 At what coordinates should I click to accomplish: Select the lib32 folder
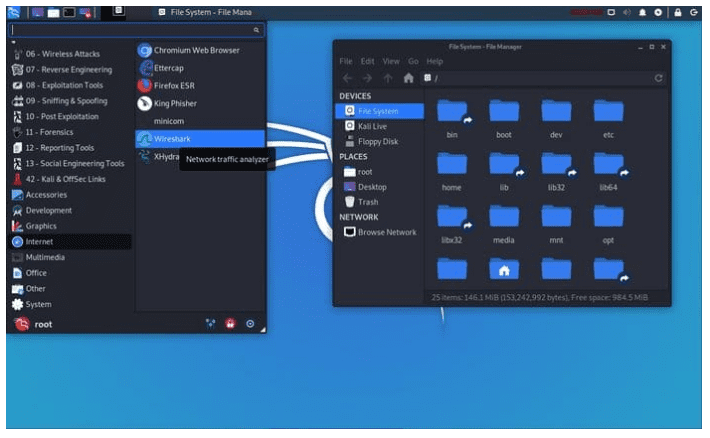[556, 172]
